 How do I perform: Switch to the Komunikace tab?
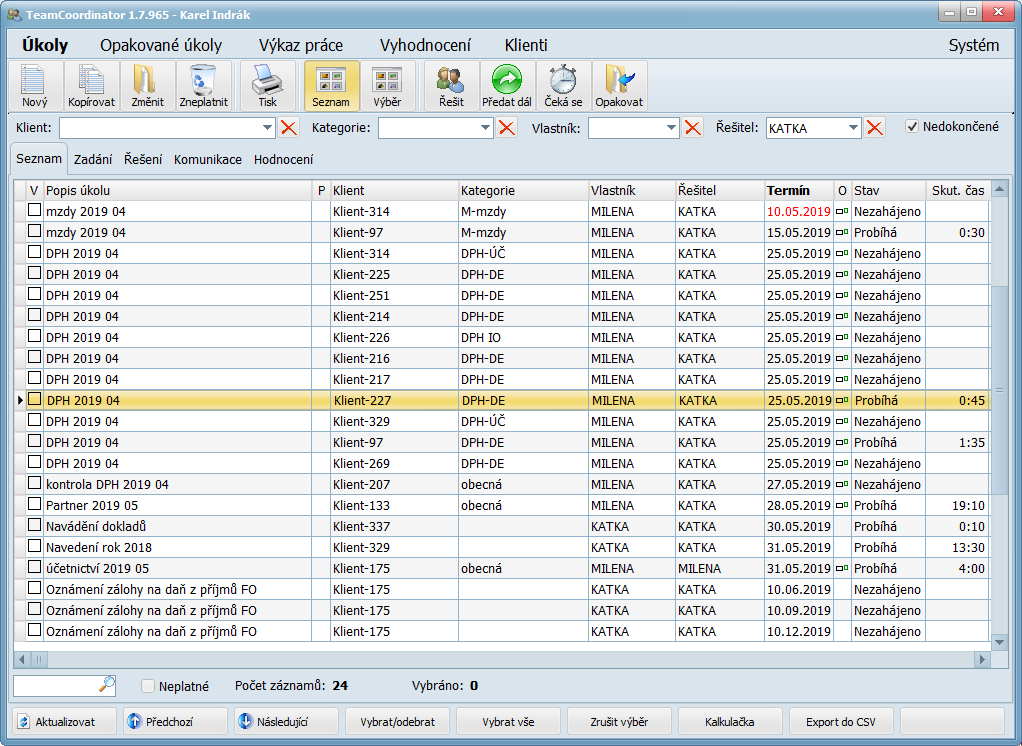pyautogui.click(x=207, y=159)
